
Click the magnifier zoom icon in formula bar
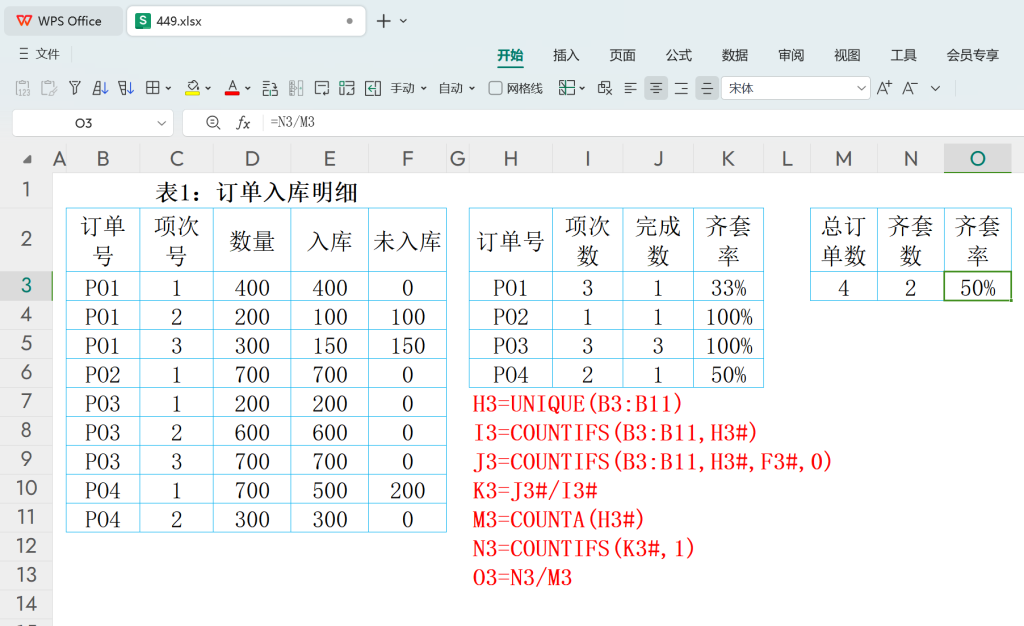point(213,123)
